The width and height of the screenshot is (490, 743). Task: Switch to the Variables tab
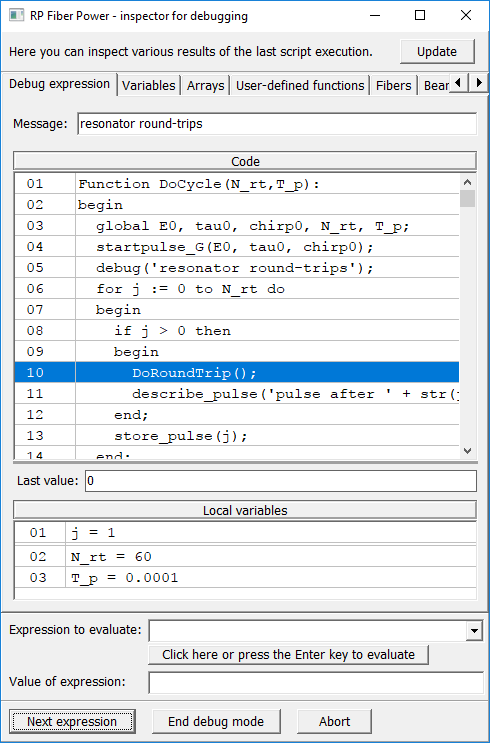pos(149,86)
